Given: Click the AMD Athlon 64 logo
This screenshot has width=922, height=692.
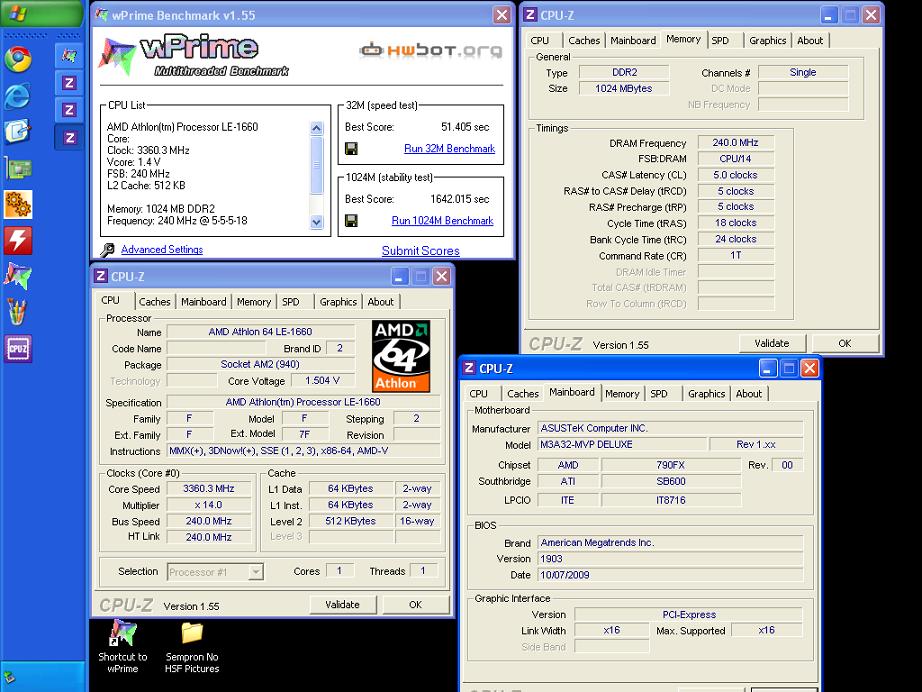Looking at the screenshot, I should coord(401,356).
